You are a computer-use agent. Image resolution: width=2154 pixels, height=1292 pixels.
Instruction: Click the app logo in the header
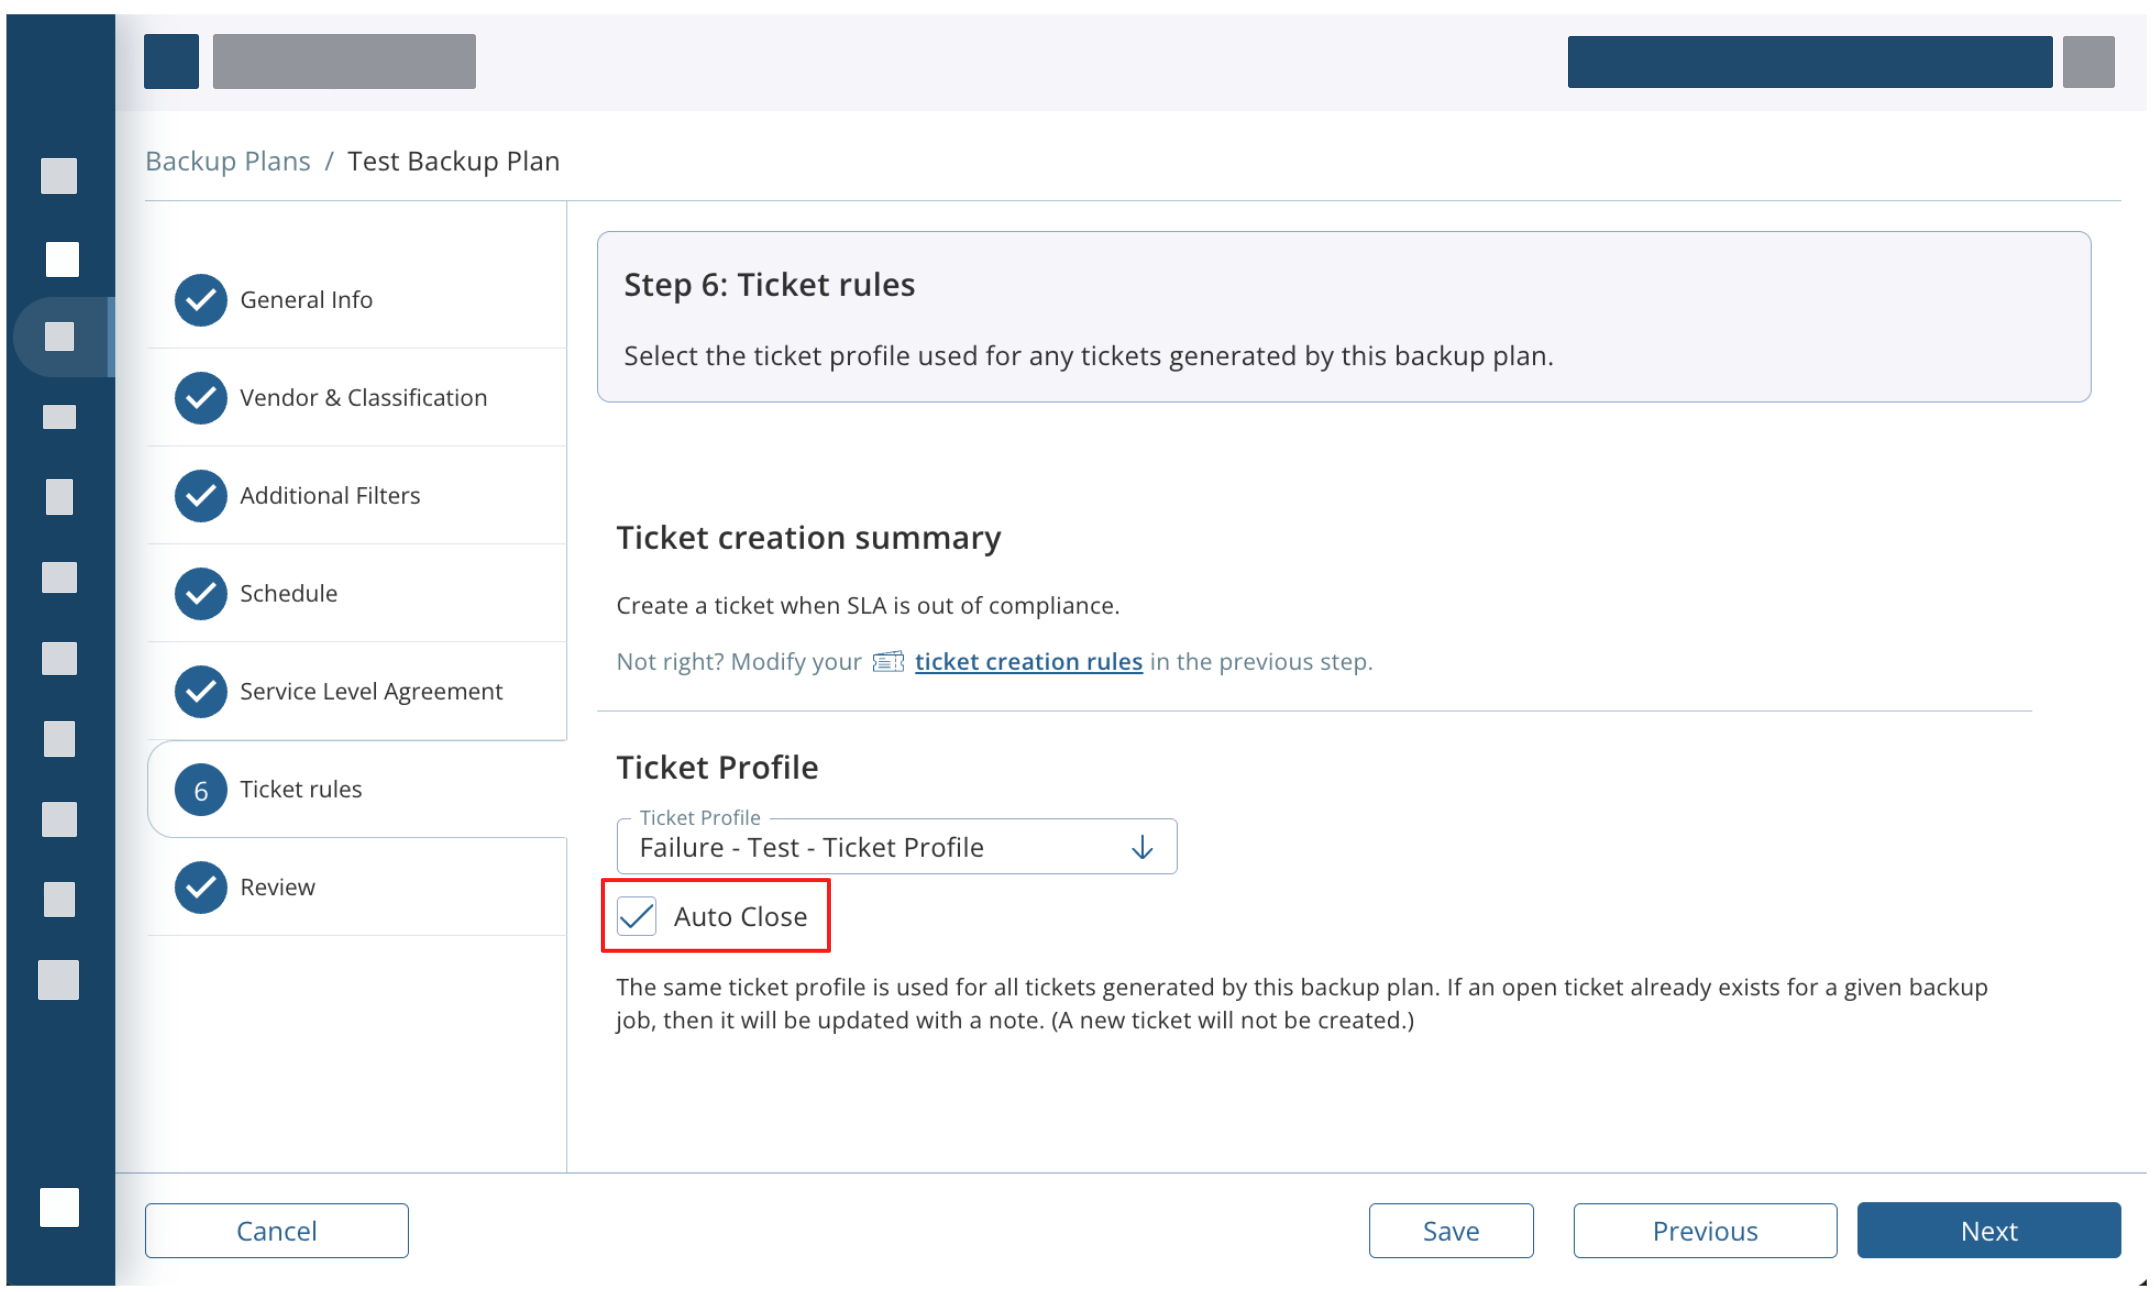point(171,61)
